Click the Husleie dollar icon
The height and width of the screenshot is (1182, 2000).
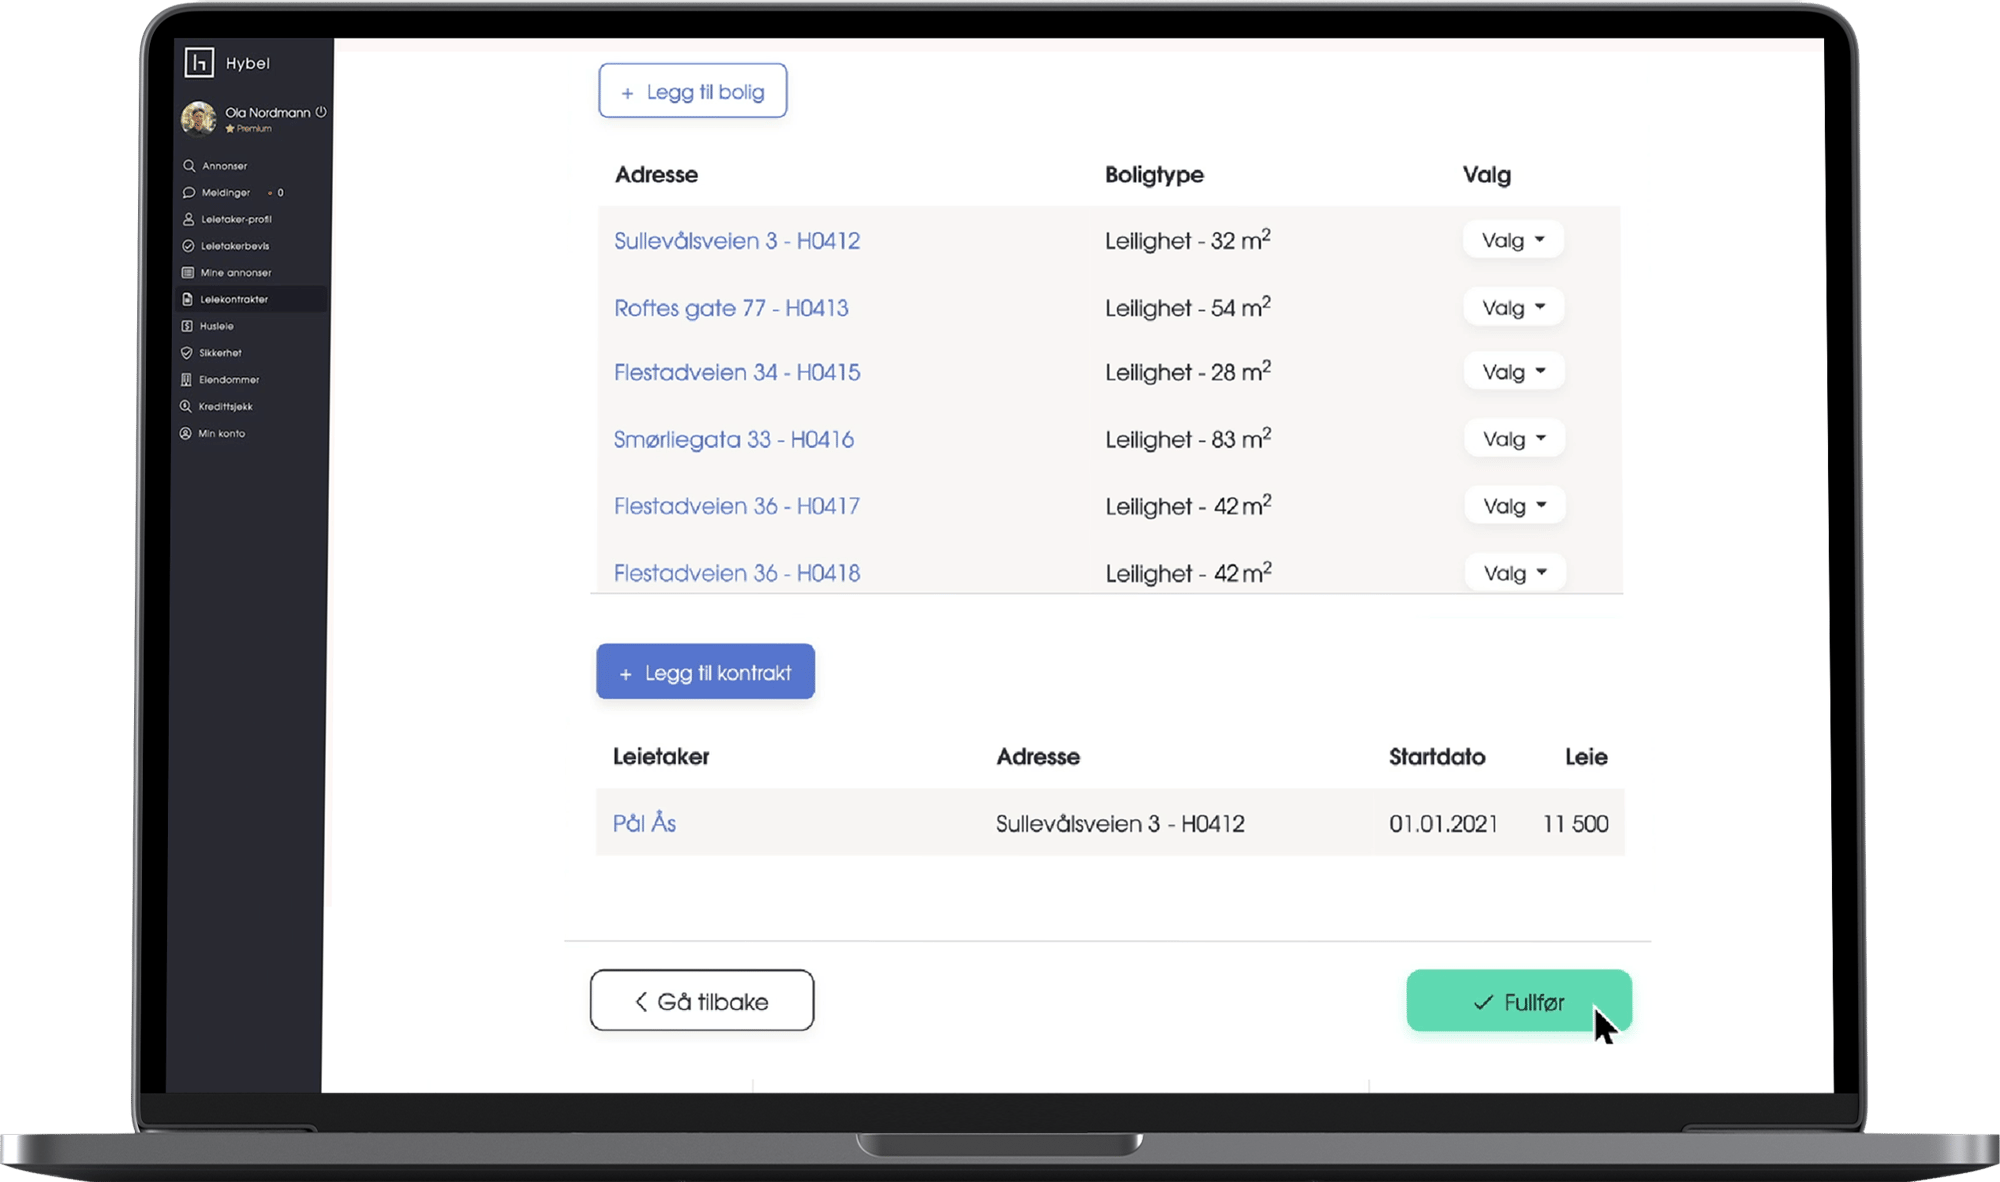(x=187, y=326)
